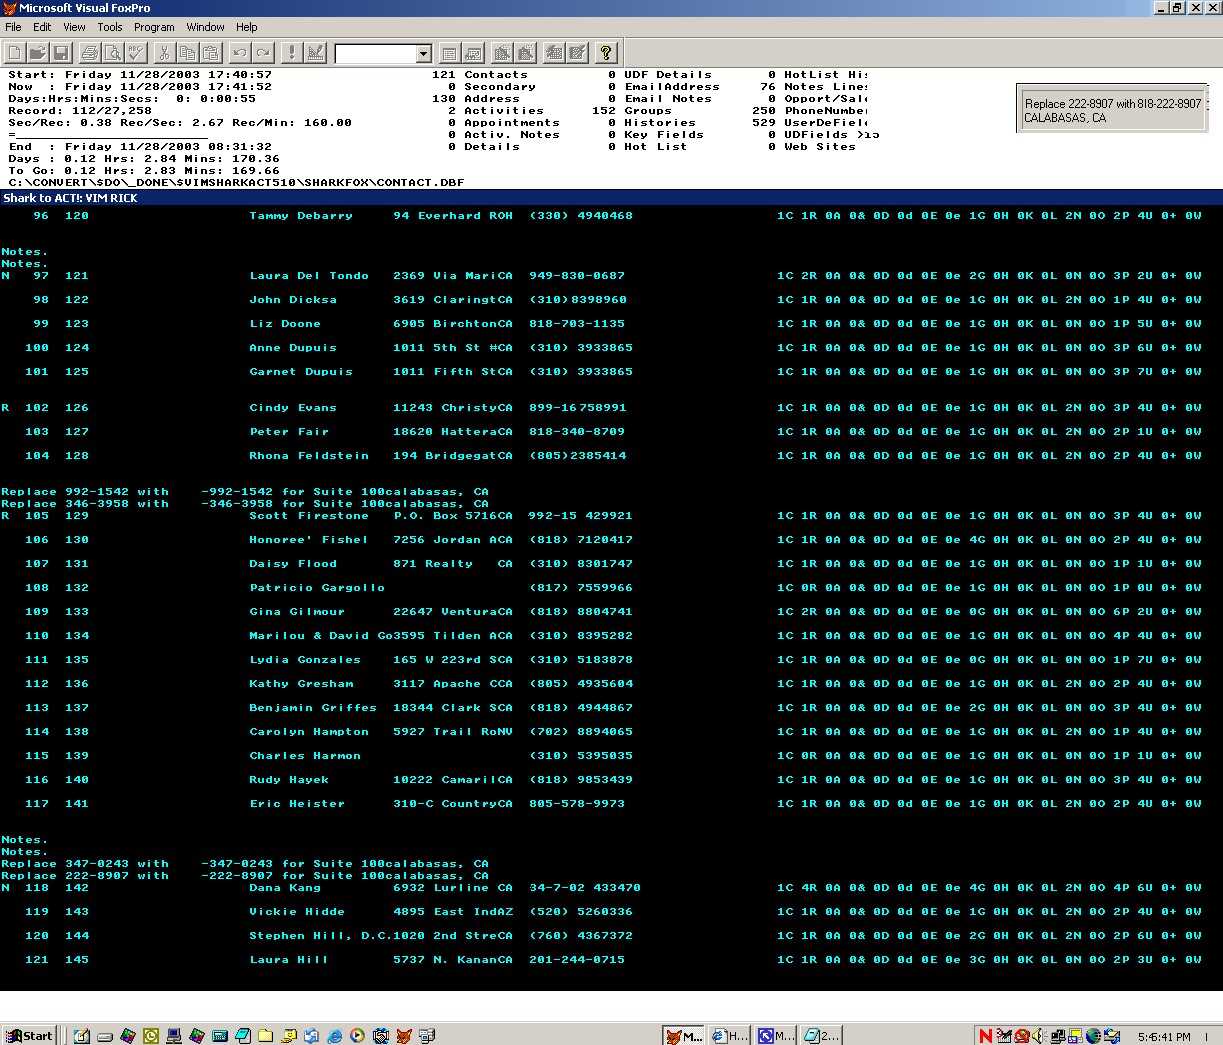1223x1045 pixels.
Task: Open Print Preview from the toolbar
Action: [113, 53]
